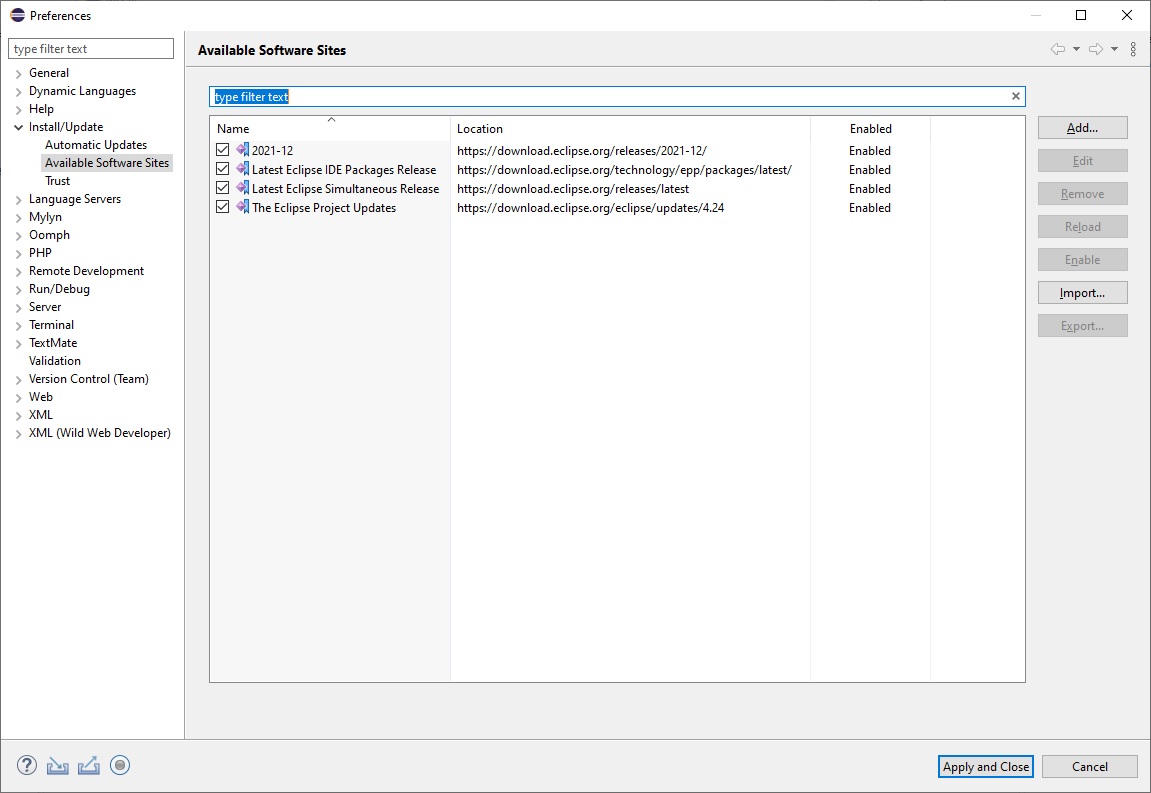This screenshot has width=1151, height=793.
Task: Select the Validation preference page
Action: click(x=54, y=361)
